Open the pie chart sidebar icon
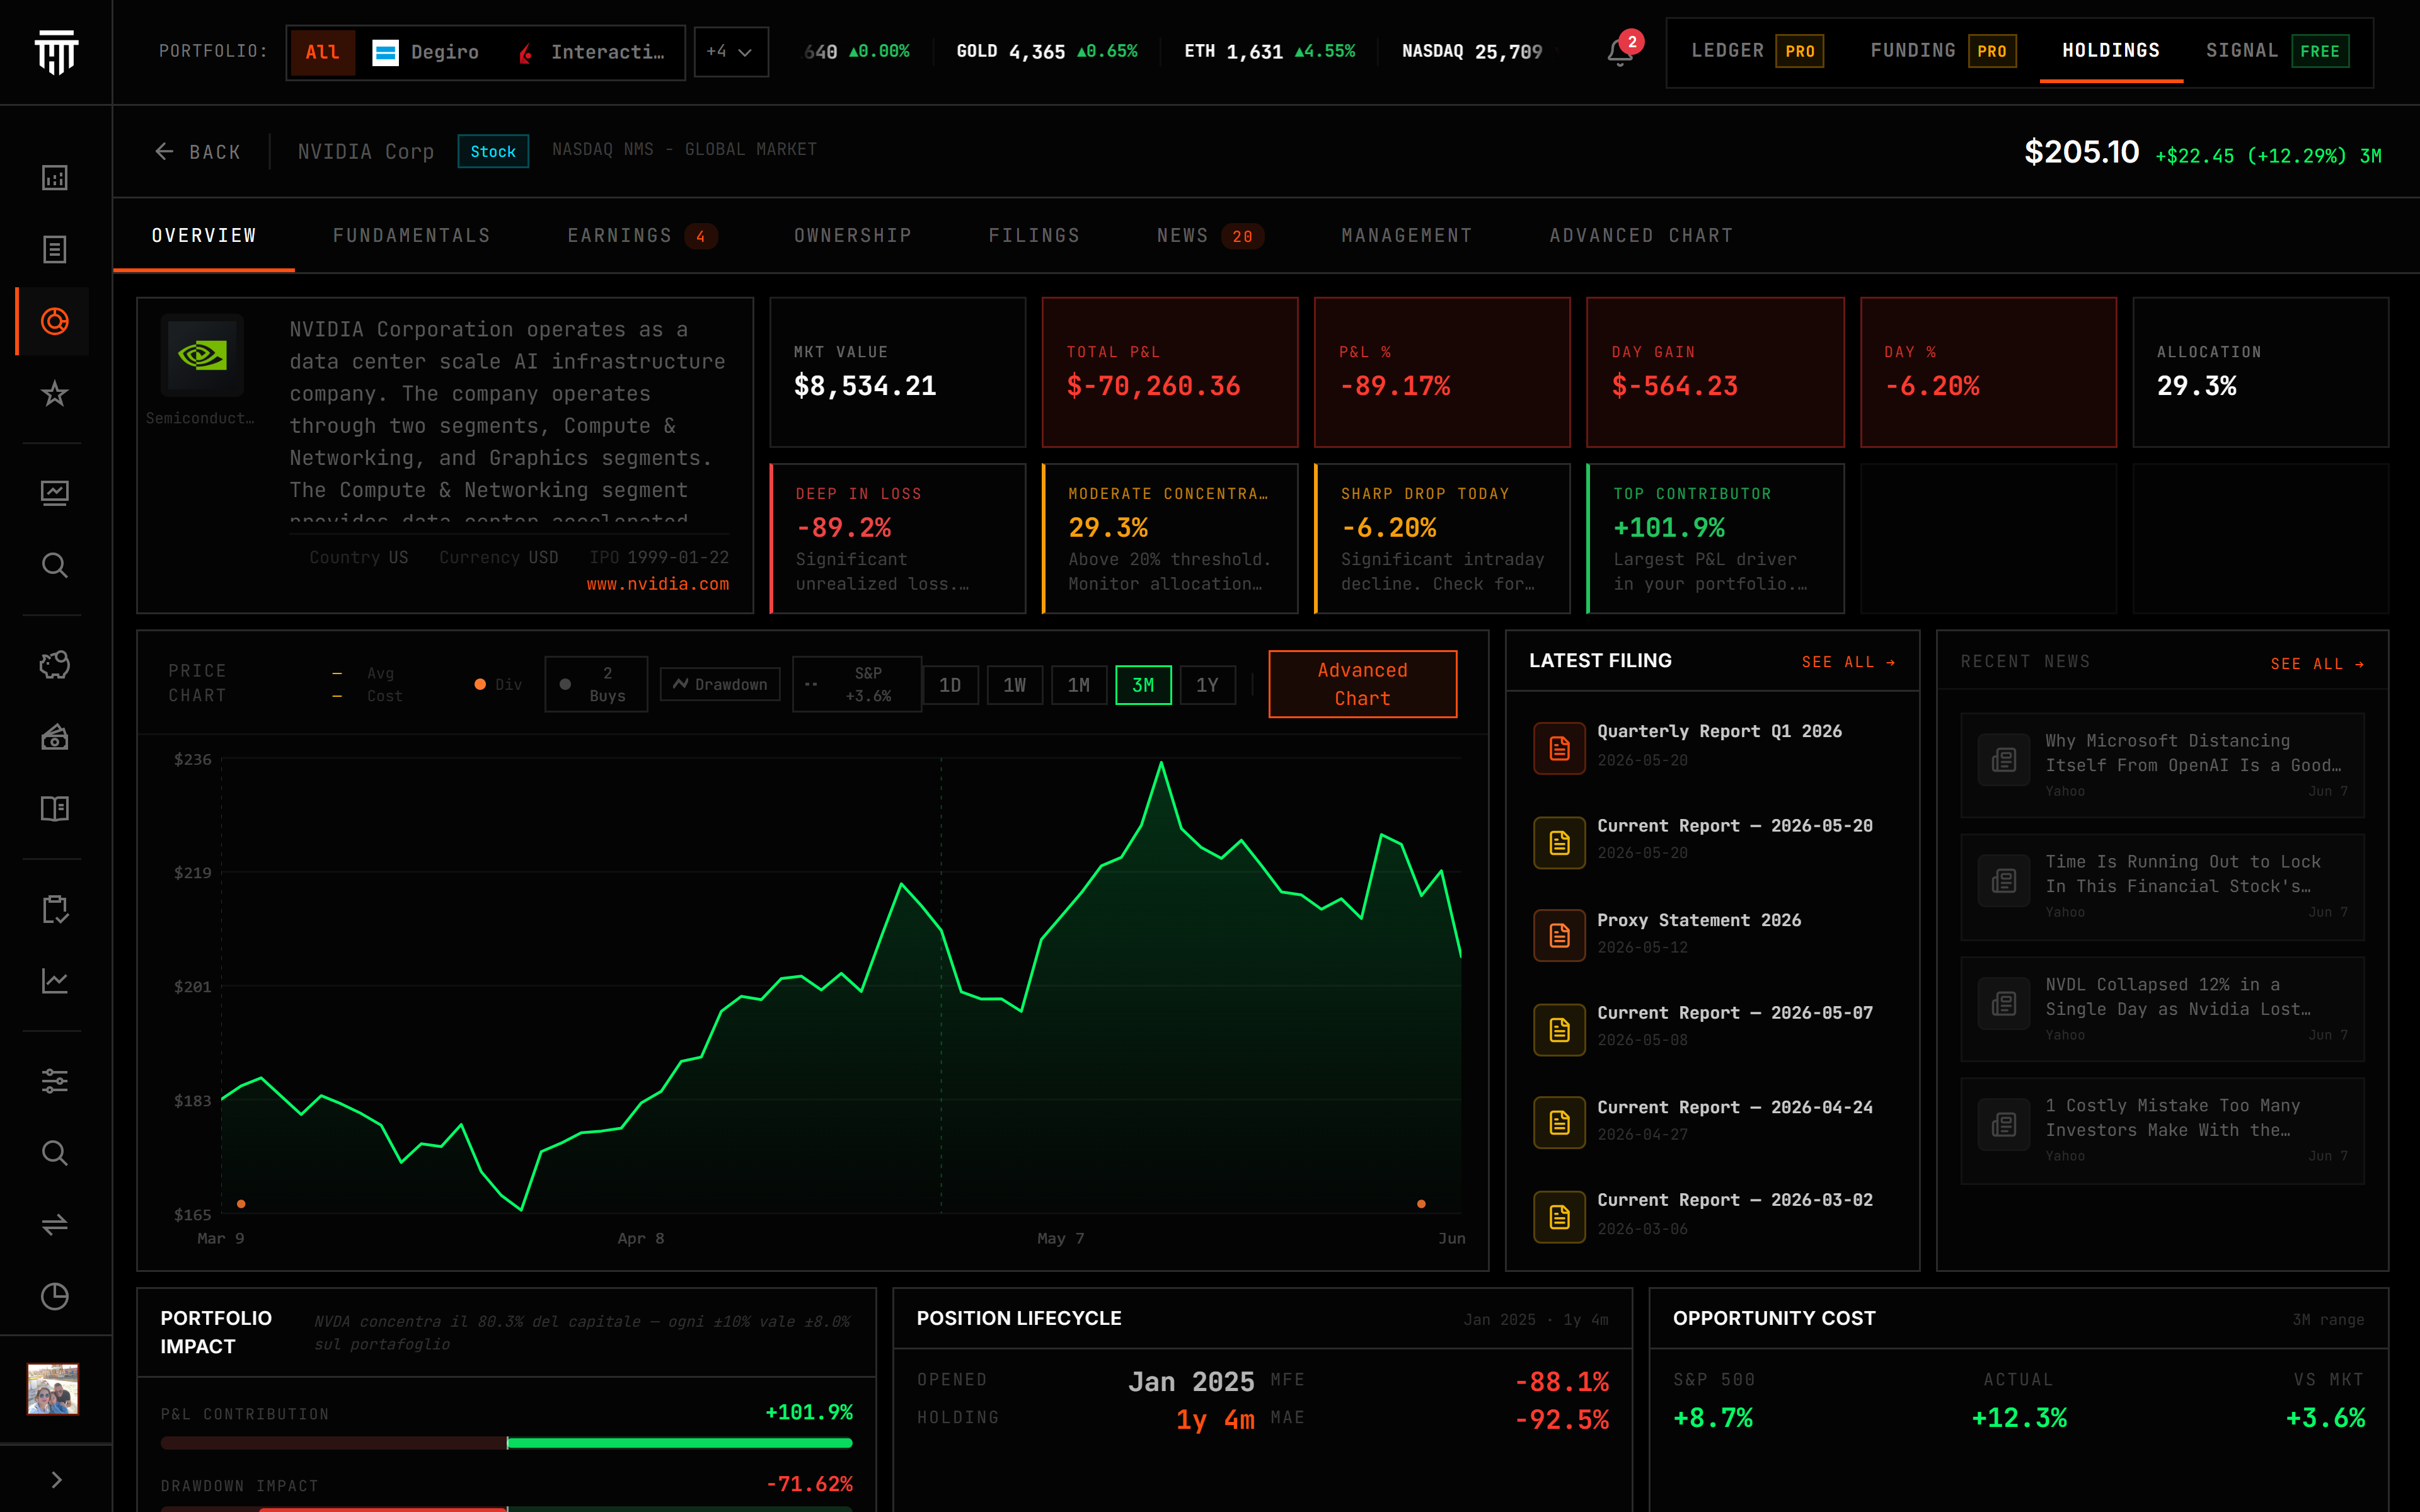The image size is (2420, 1512). (x=55, y=1297)
